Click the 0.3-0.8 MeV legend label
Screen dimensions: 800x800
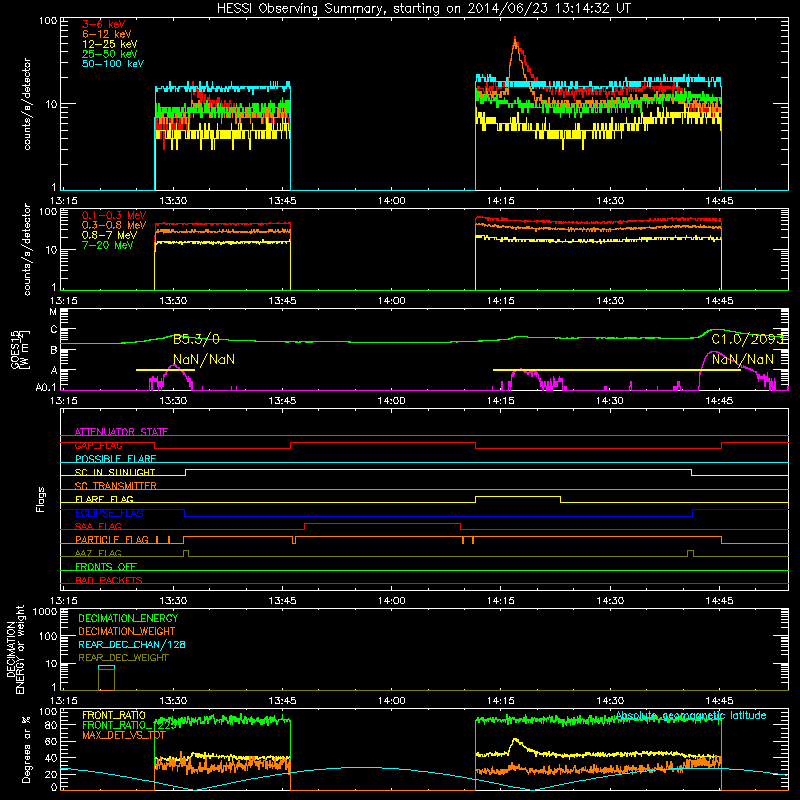[114, 225]
